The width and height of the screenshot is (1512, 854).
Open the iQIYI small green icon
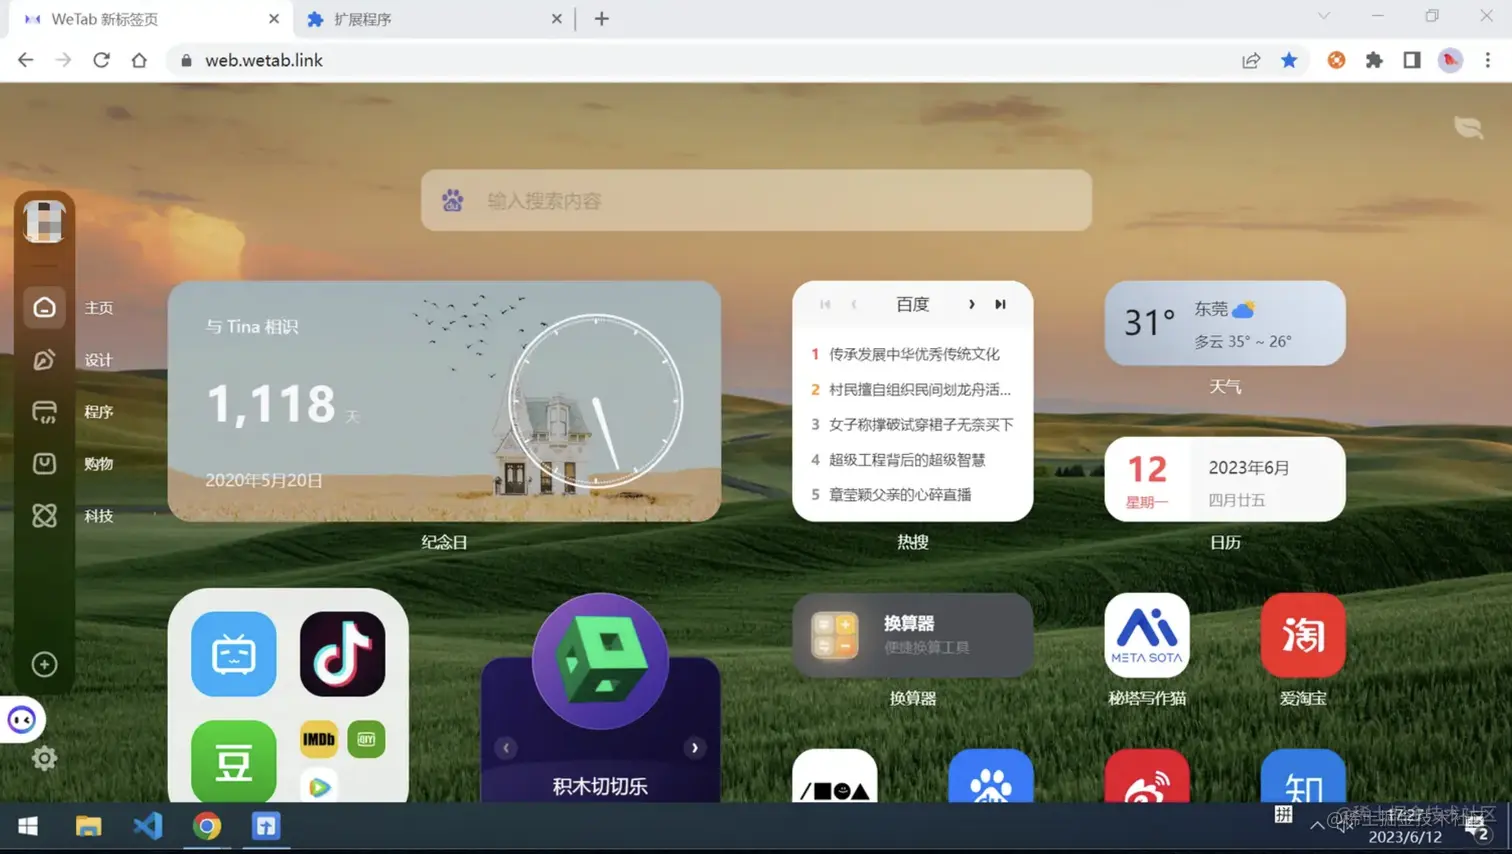pyautogui.click(x=366, y=739)
